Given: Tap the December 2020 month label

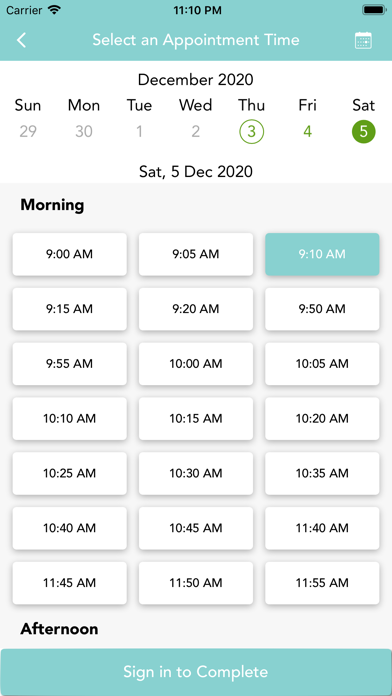Looking at the screenshot, I should (196, 80).
